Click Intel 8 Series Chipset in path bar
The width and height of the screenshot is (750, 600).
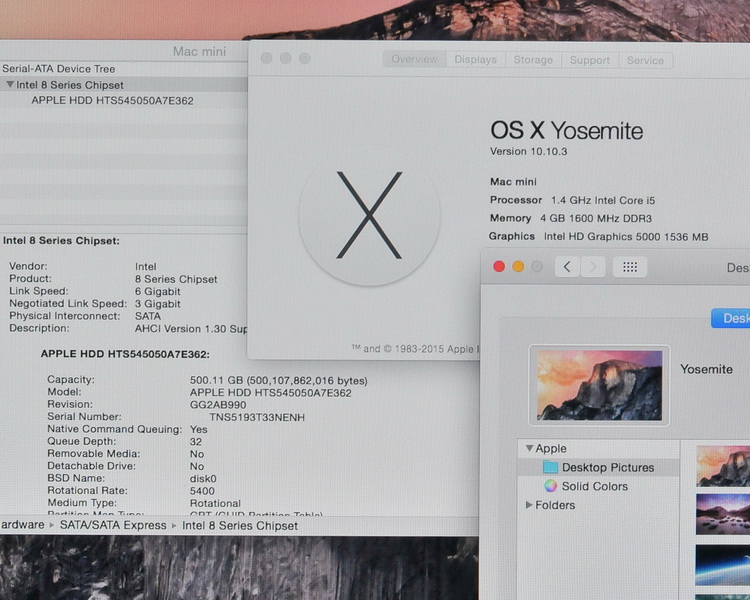click(x=240, y=526)
